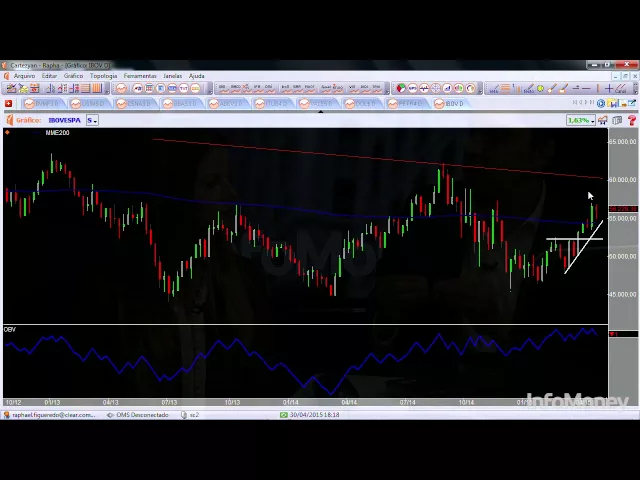Open the Ferramentas menu
Image resolution: width=640 pixels, height=480 pixels.
tap(140, 76)
